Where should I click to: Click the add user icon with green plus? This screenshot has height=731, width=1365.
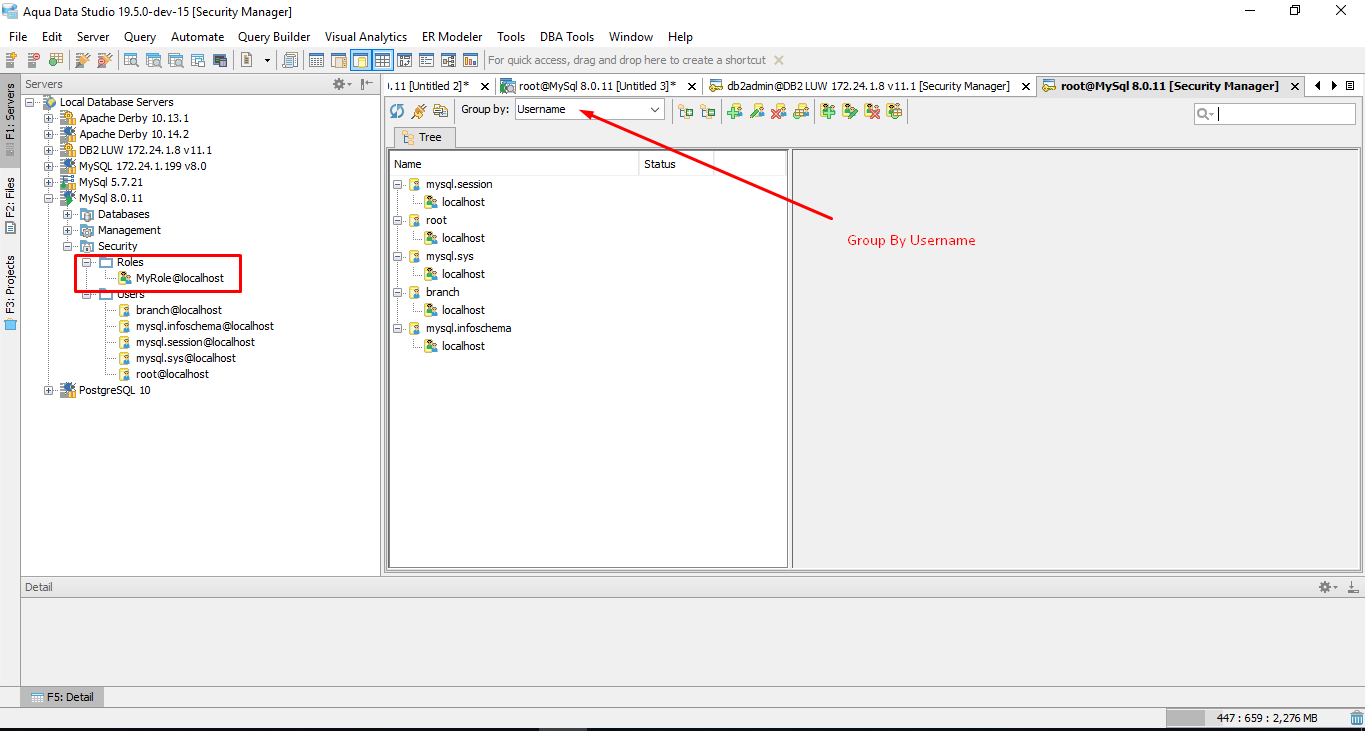coord(735,111)
